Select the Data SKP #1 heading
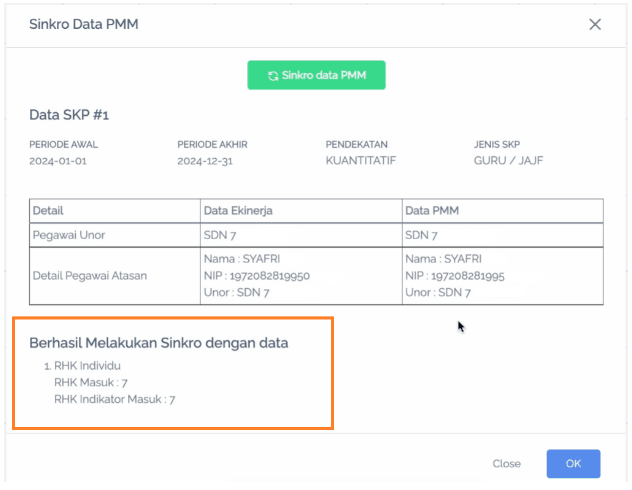 69,115
